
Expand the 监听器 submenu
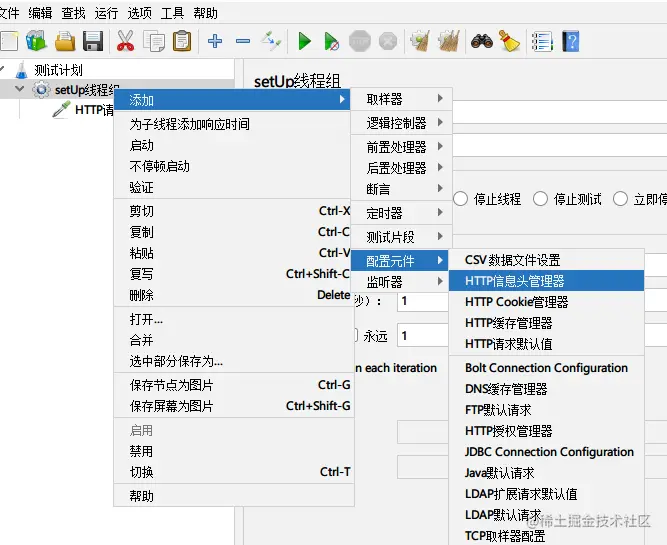(401, 282)
